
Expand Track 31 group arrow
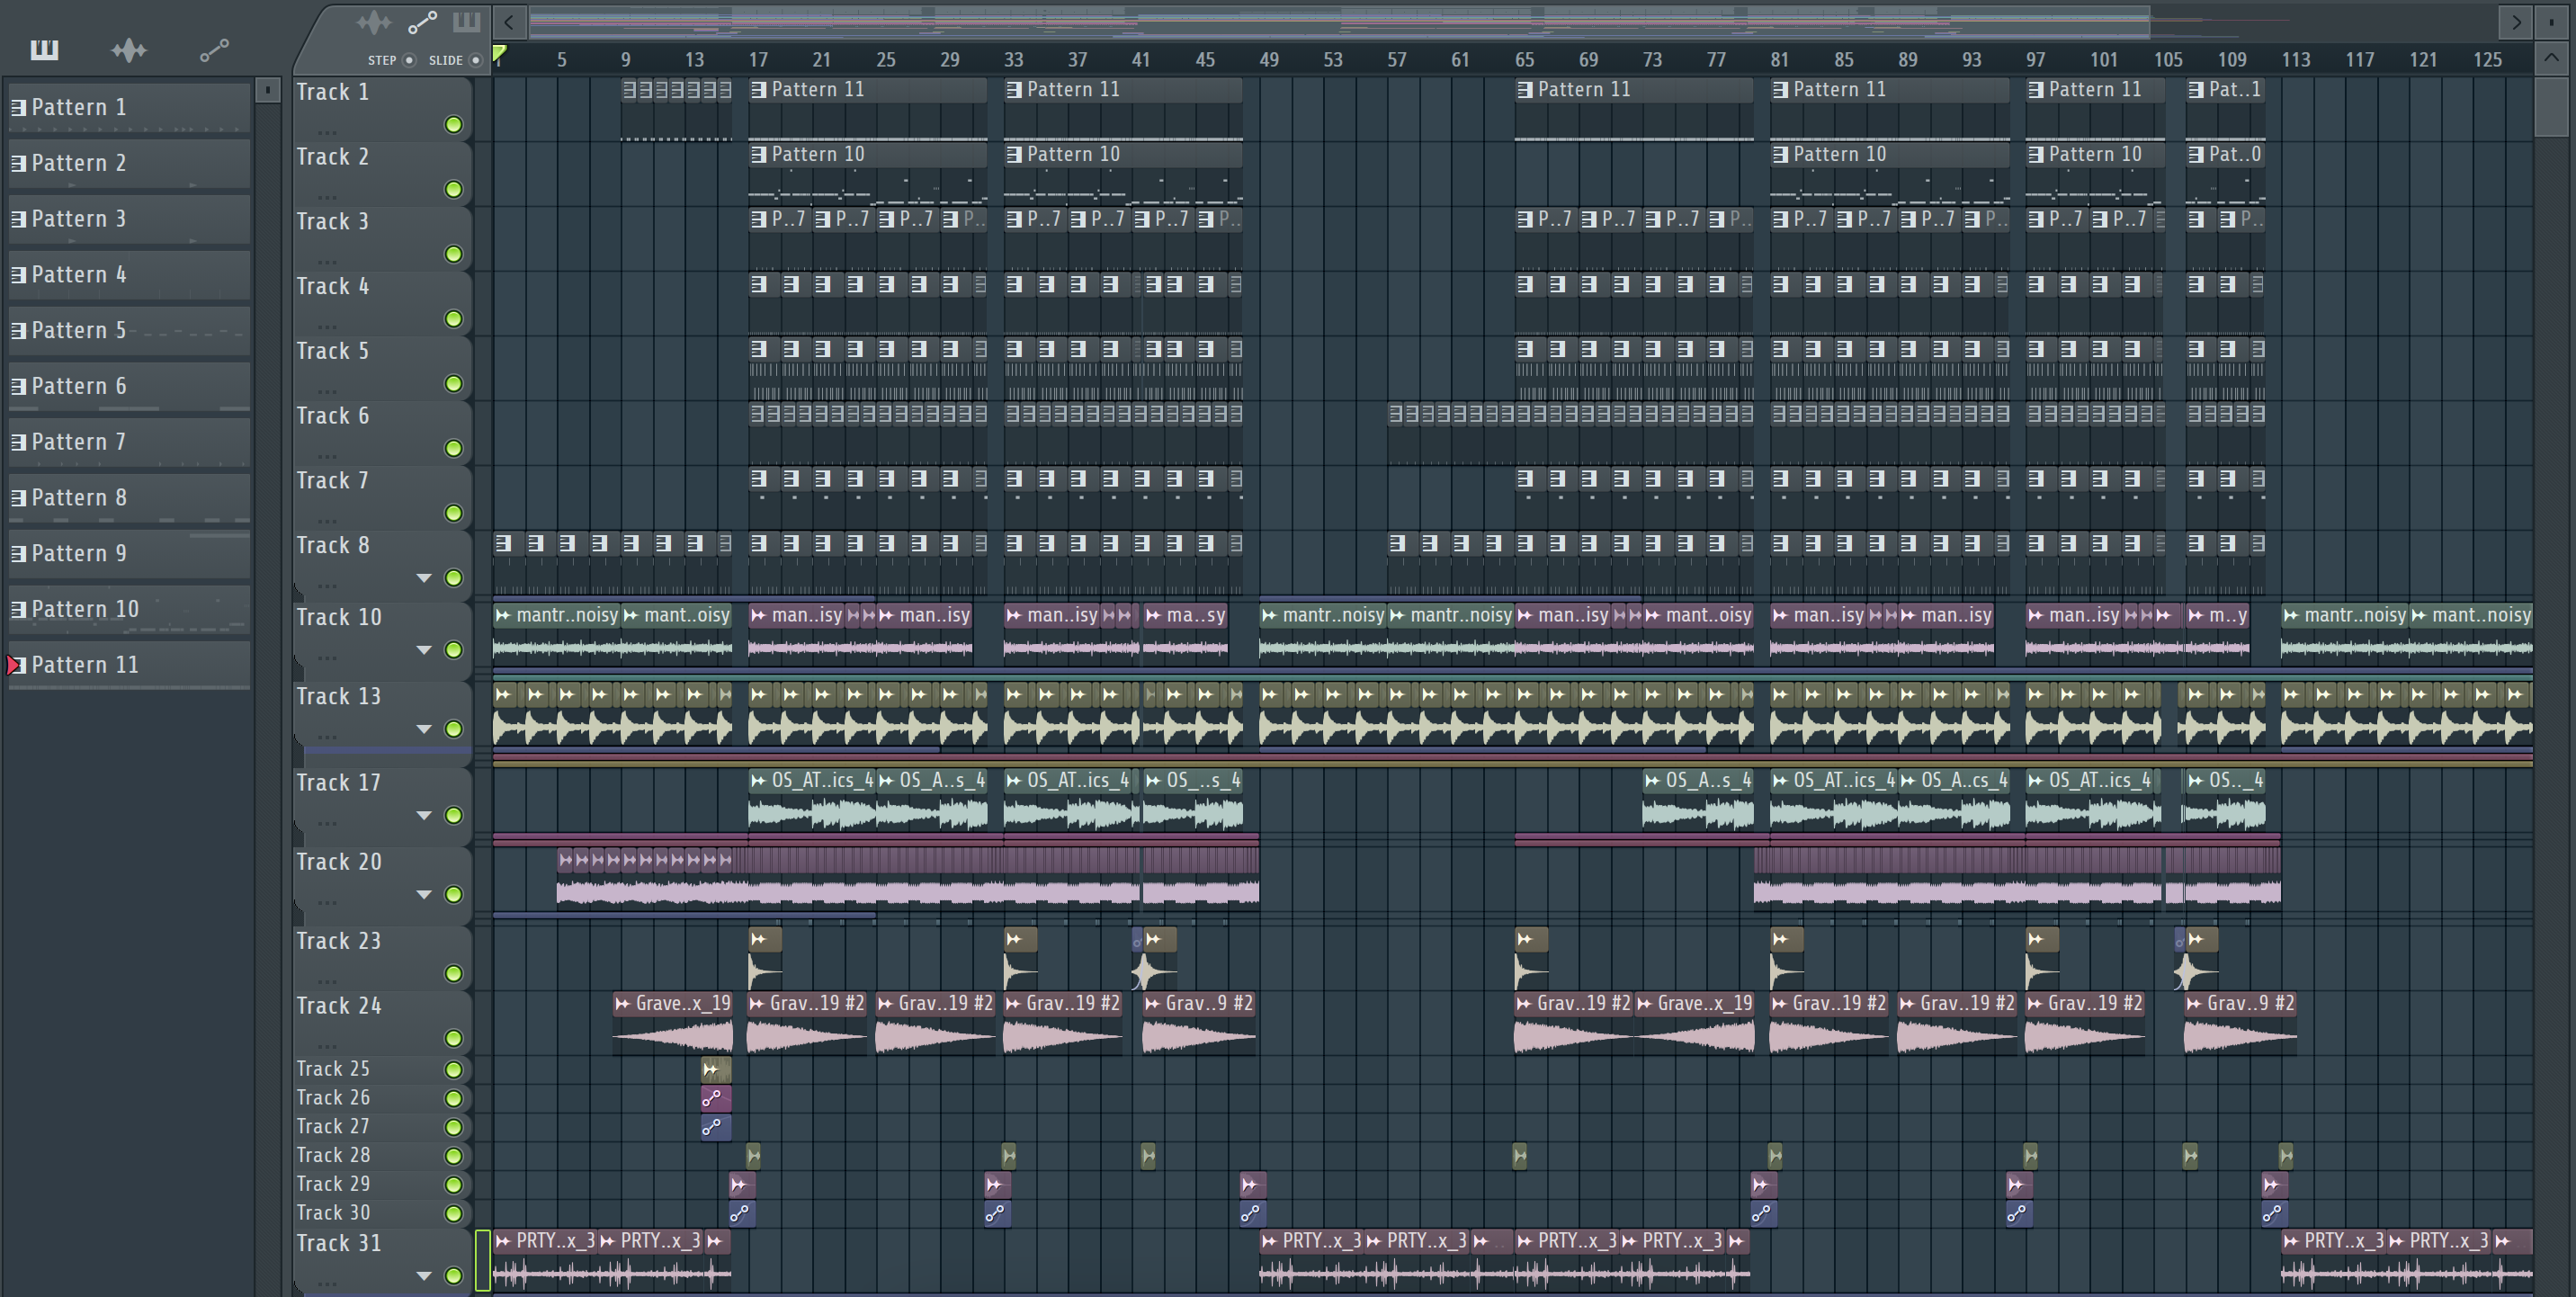point(424,1275)
